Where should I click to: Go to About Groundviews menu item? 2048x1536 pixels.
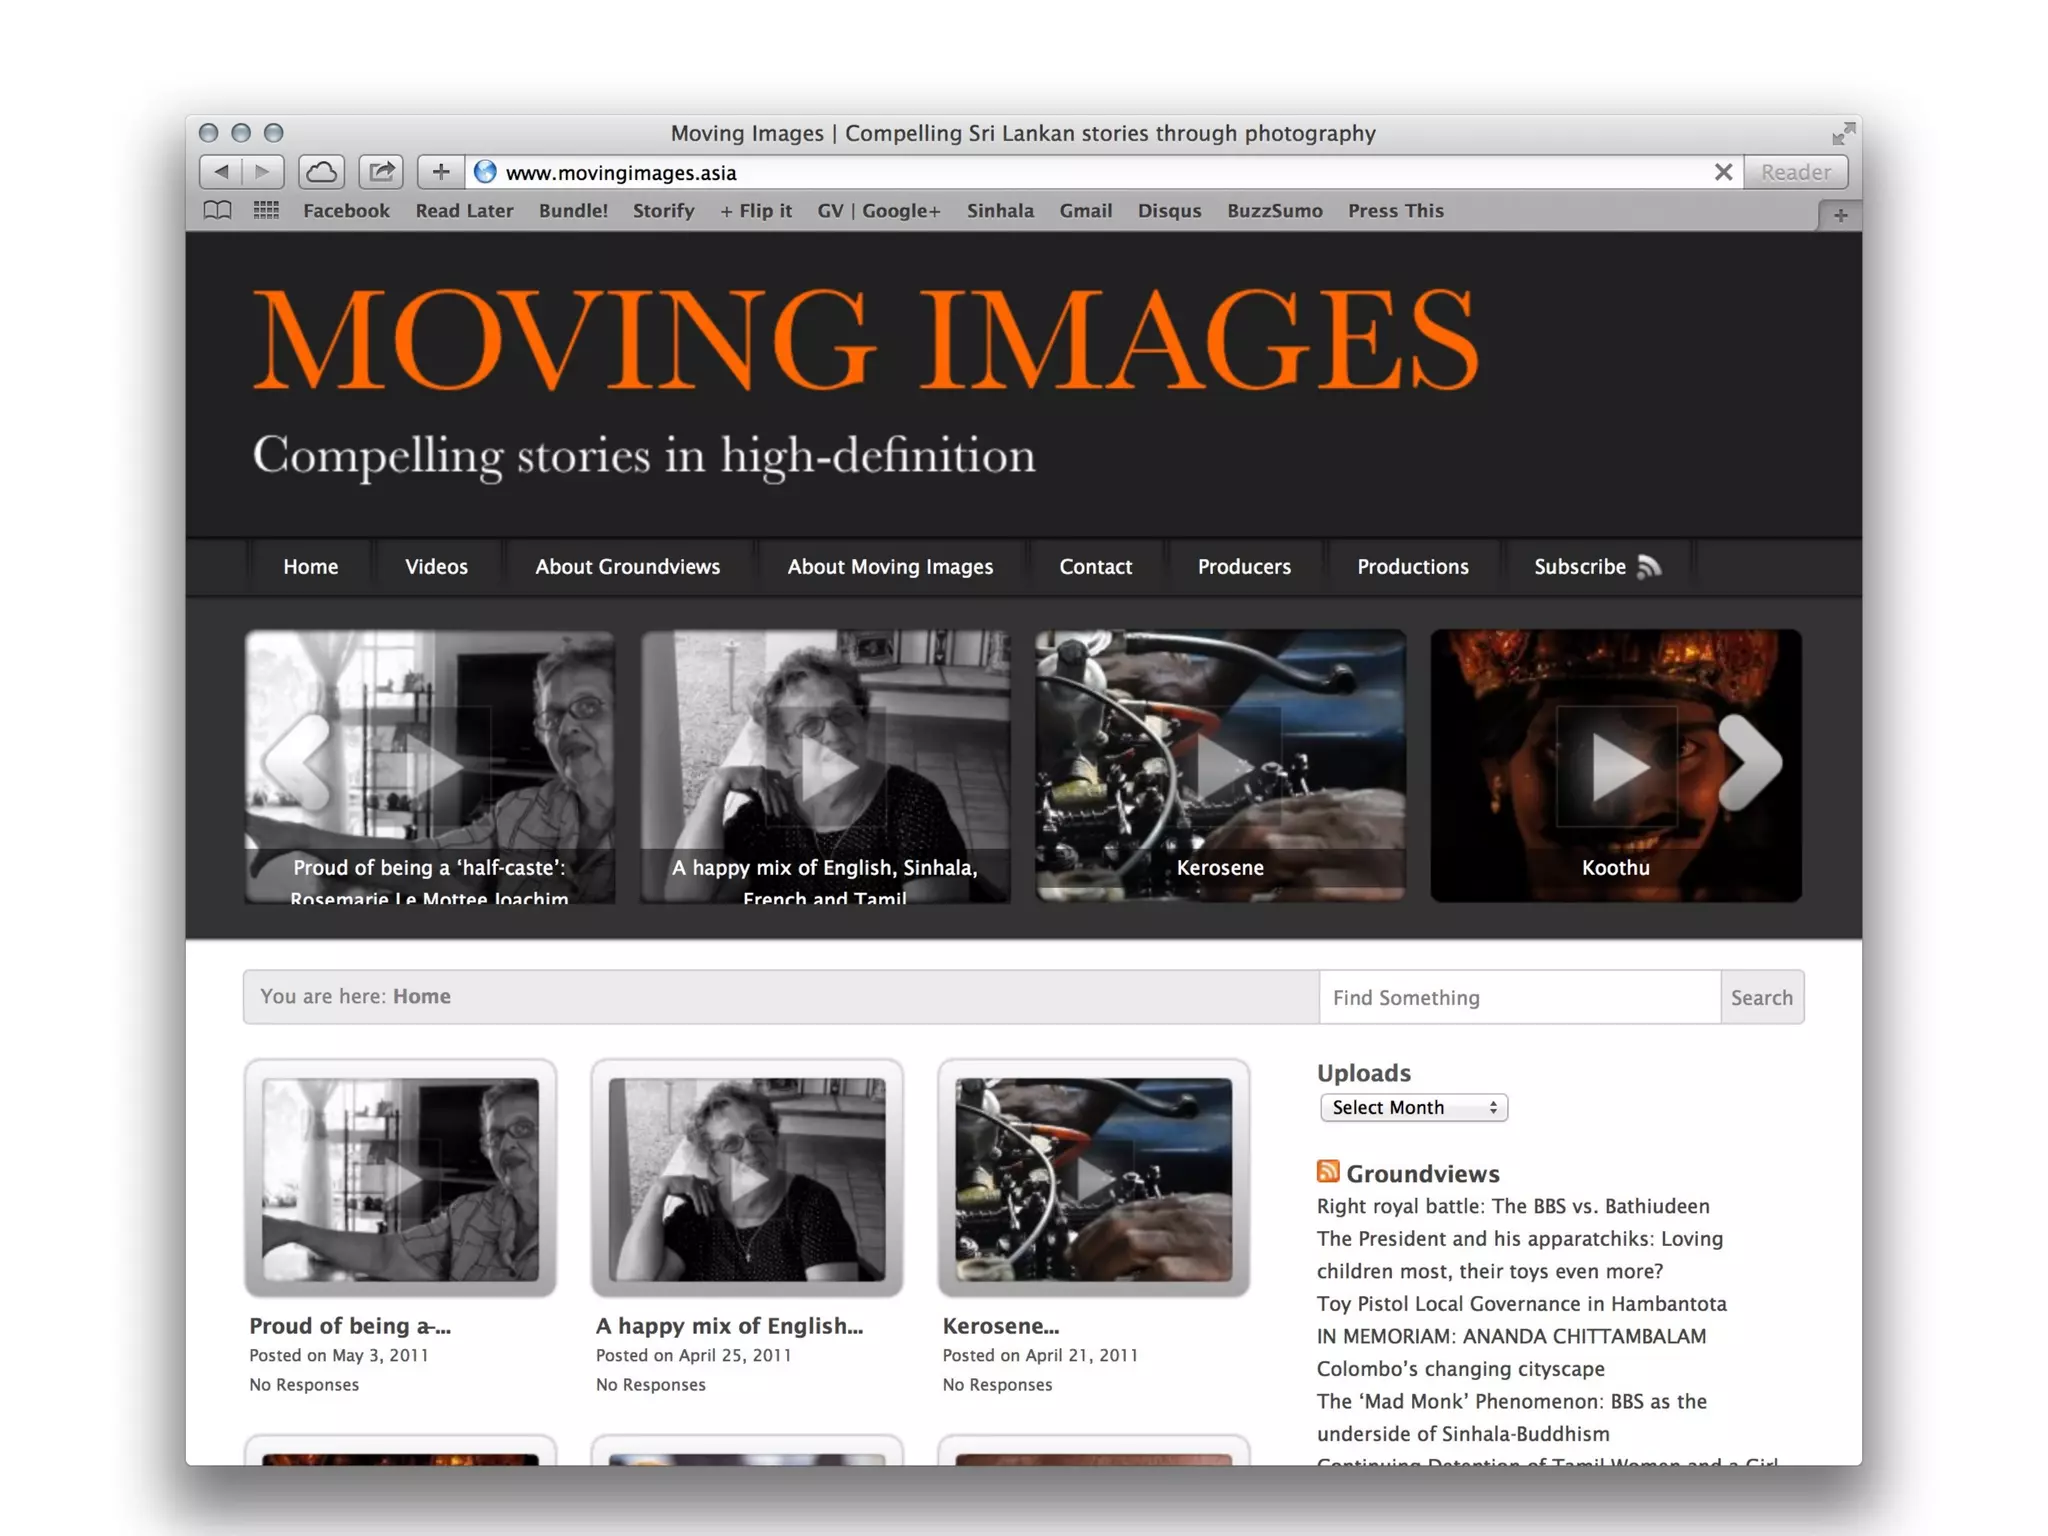click(627, 567)
